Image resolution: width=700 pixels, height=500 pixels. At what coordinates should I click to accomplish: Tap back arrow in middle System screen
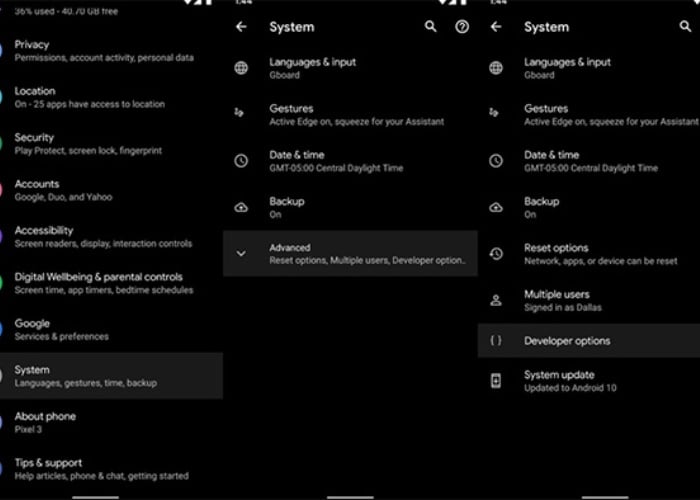pyautogui.click(x=241, y=27)
